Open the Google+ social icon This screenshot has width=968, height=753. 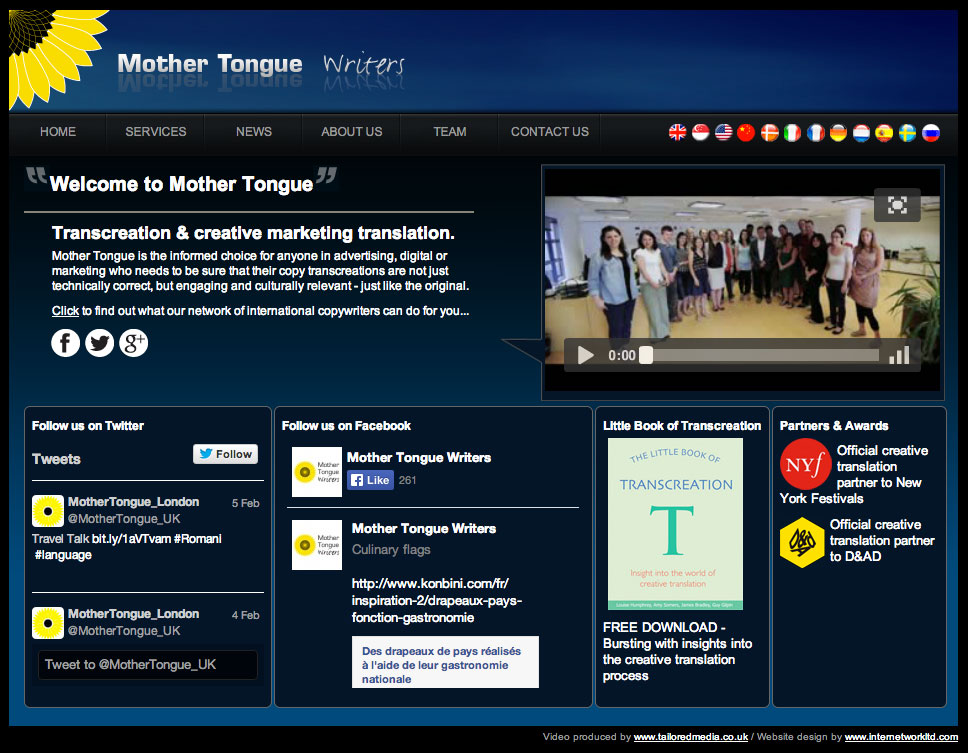click(133, 343)
